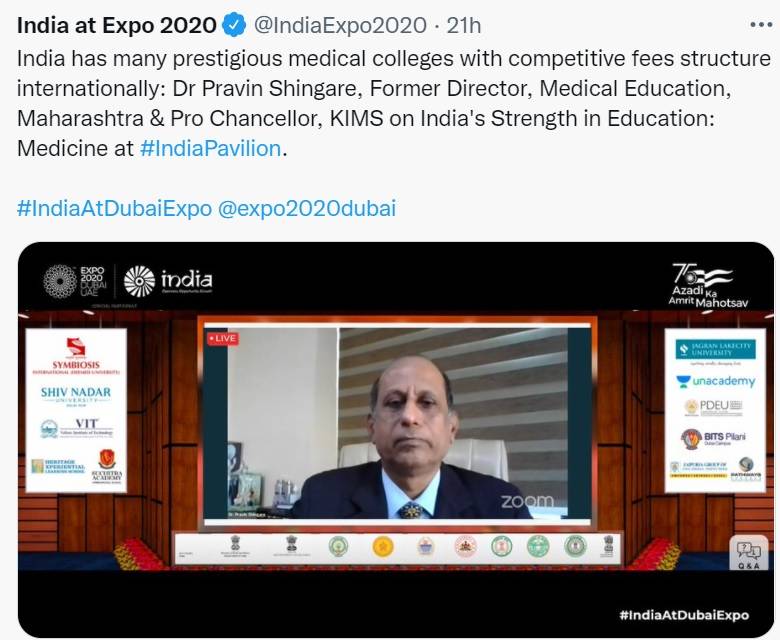Click the PDEU logo on right banner
This screenshot has width=780, height=640.
(x=714, y=407)
